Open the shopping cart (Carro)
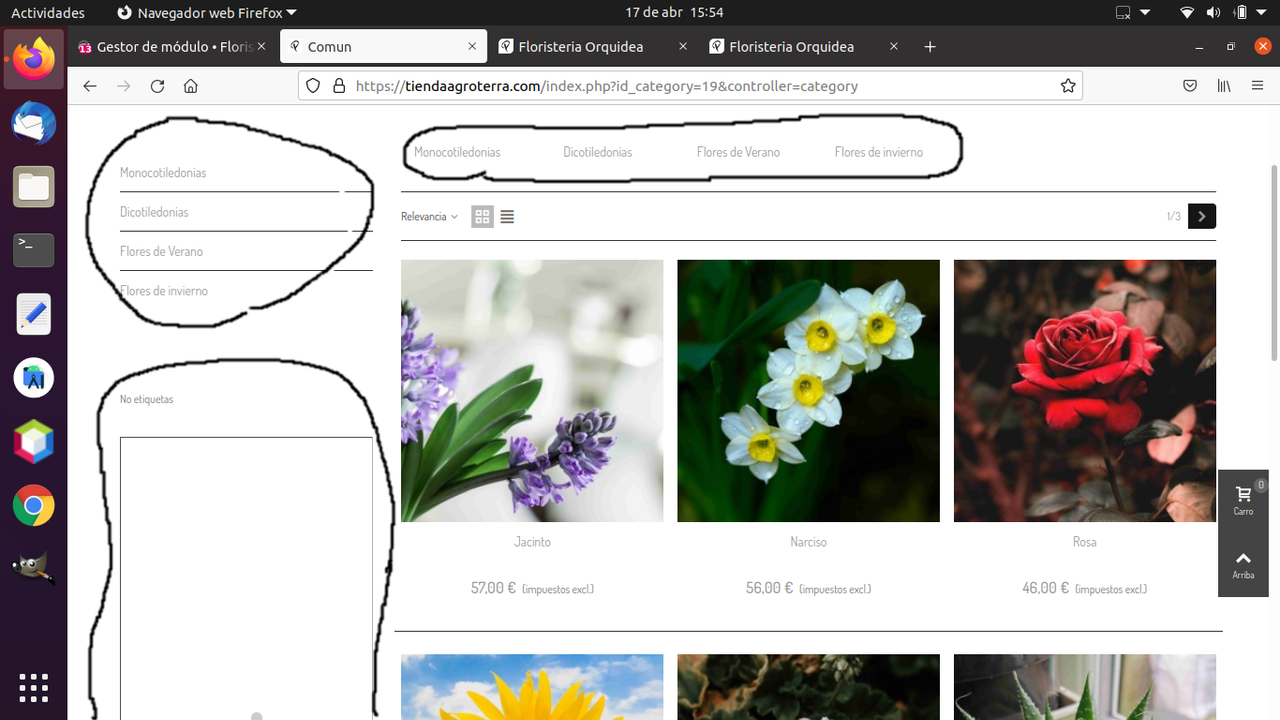Screen dimensions: 1280x720 click(1243, 501)
